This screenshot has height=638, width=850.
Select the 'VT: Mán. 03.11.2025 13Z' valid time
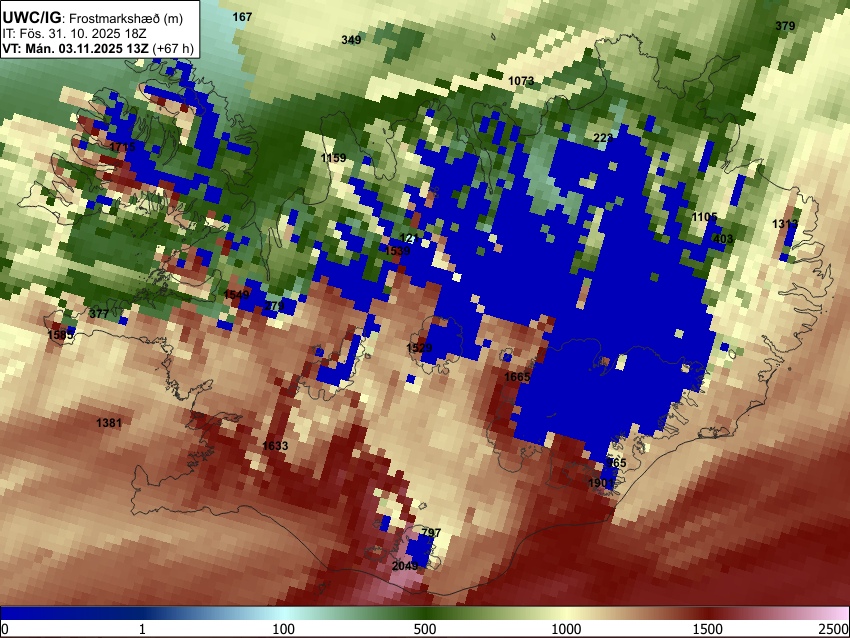75,48
